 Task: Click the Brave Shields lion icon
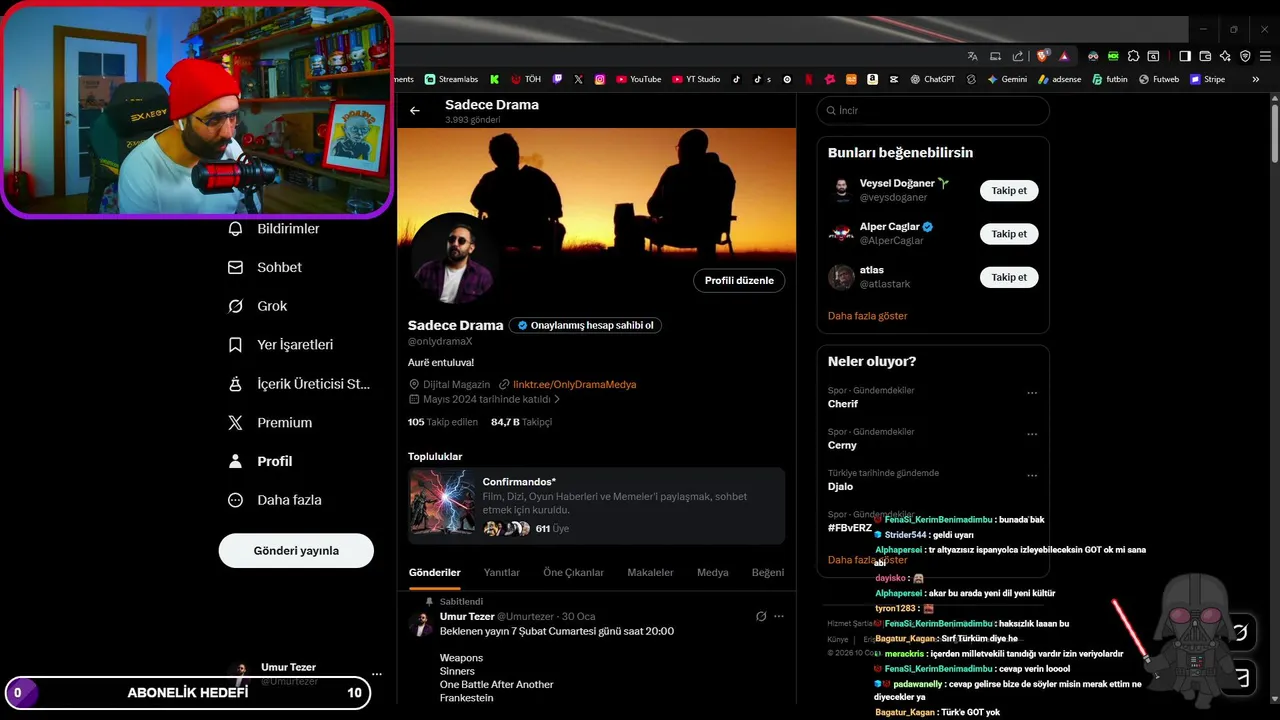coord(1042,56)
